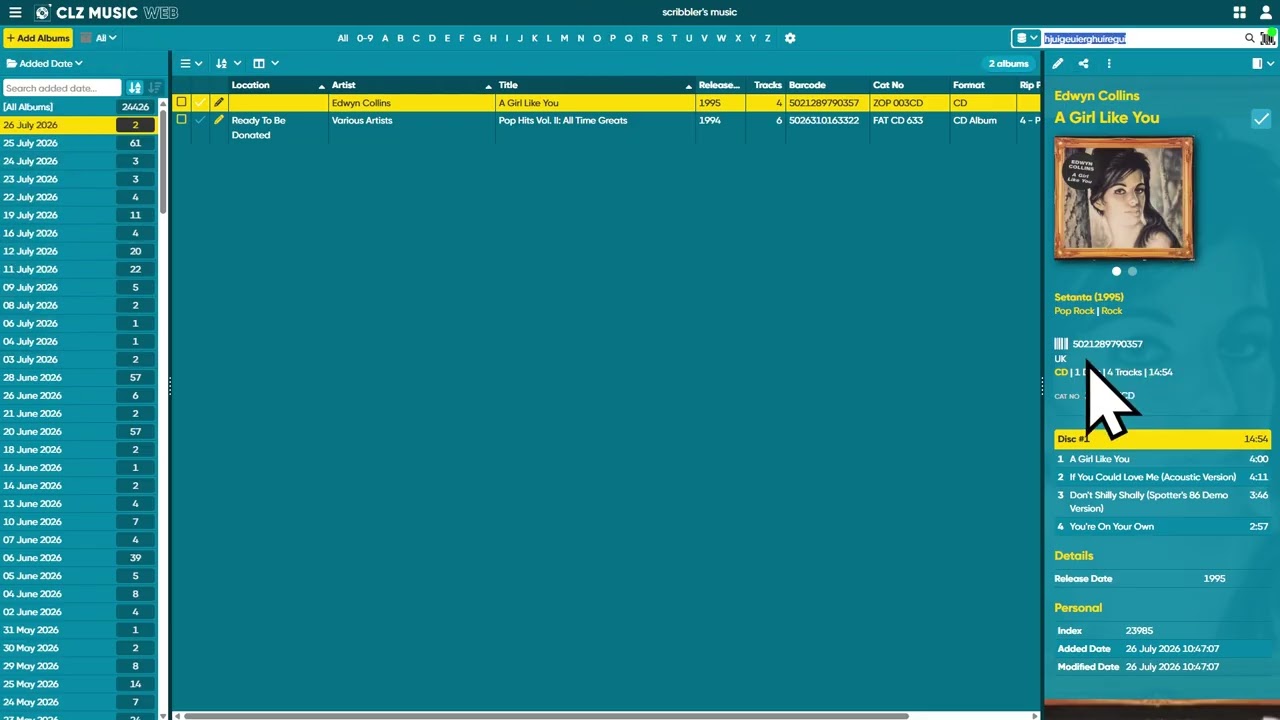The width and height of the screenshot is (1280, 720).
Task: Click the search magnifier icon
Action: pyautogui.click(x=1249, y=38)
